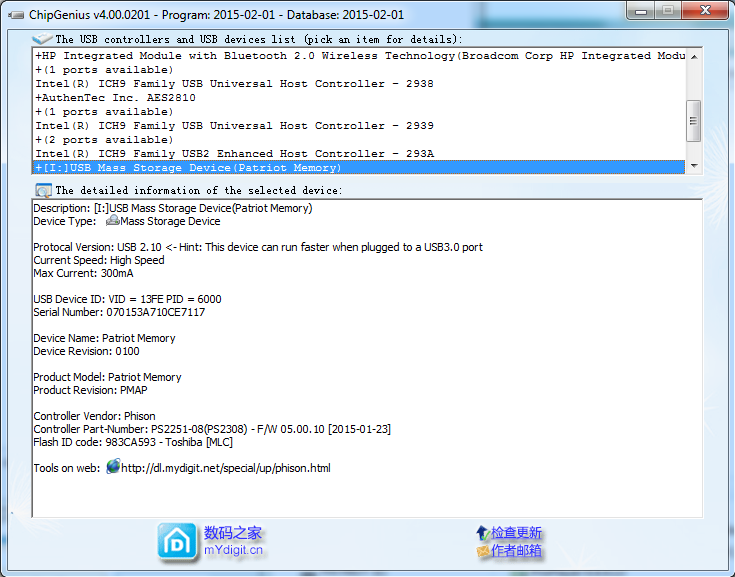The height and width of the screenshot is (577, 735).
Task: Click the Device Revision: 0100 line
Action: point(86,351)
